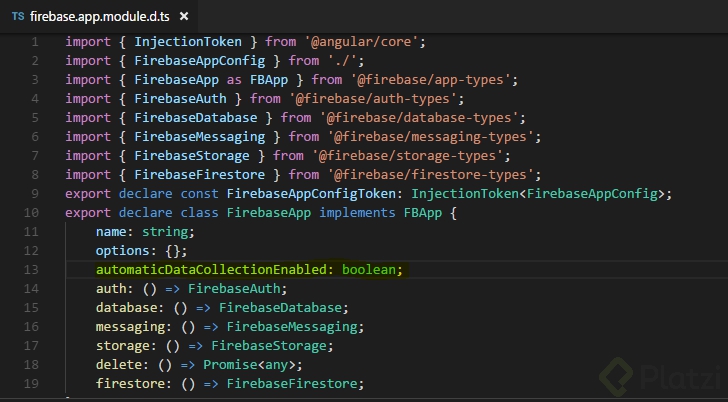
Task: Click 'FirebaseAppConfigToken' constant name
Action: pos(311,194)
